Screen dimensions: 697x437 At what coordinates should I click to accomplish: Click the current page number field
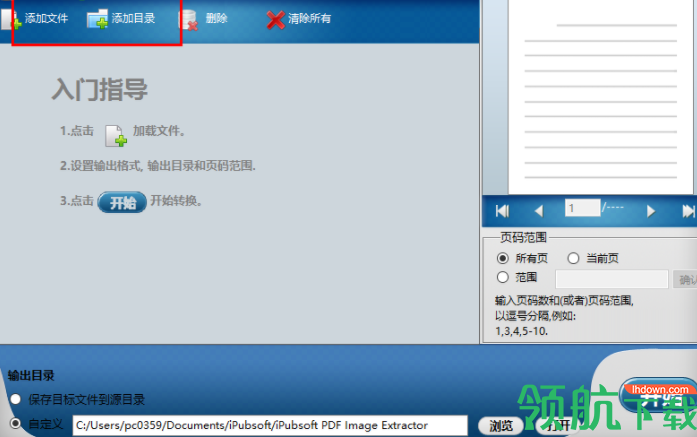pos(583,208)
